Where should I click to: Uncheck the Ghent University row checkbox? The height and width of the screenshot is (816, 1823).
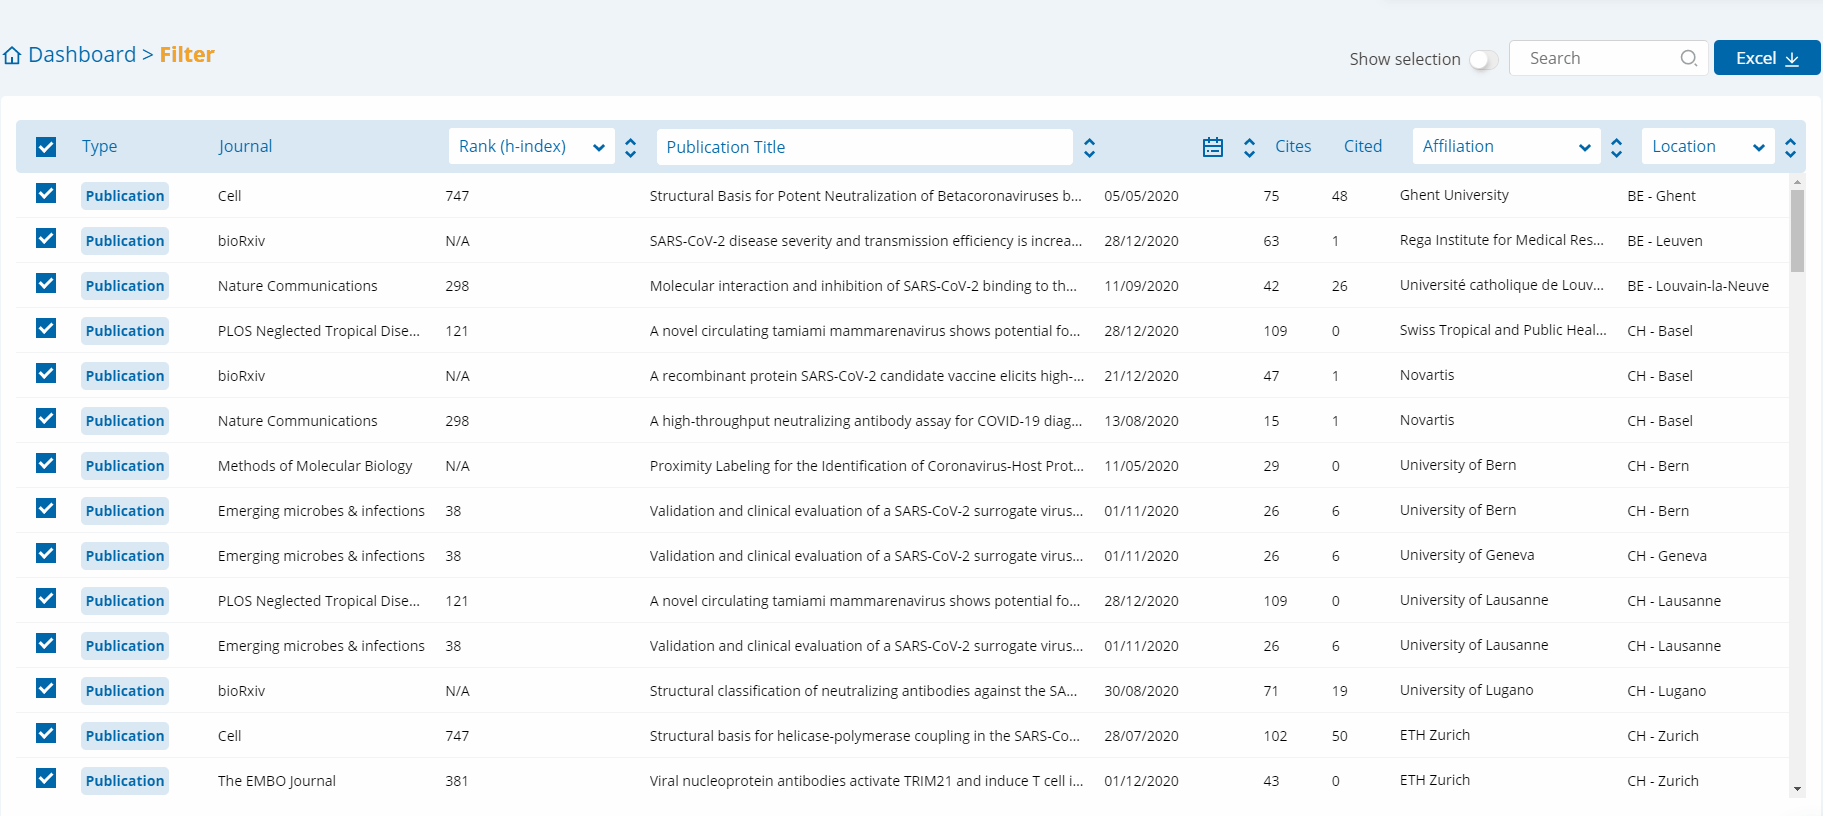(46, 194)
